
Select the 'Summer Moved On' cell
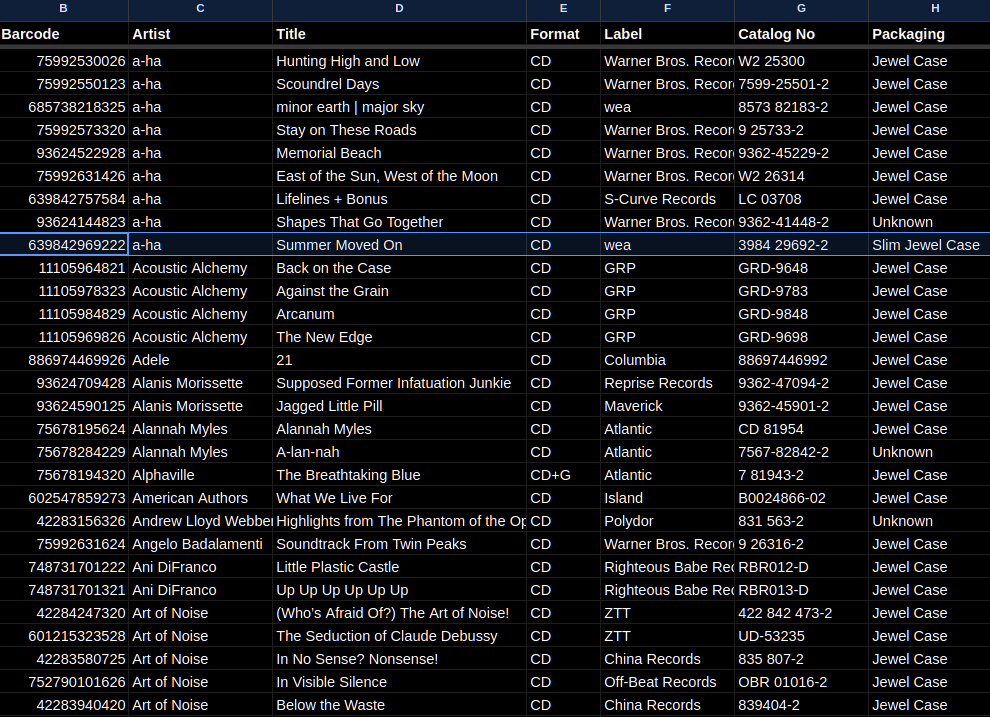point(399,245)
